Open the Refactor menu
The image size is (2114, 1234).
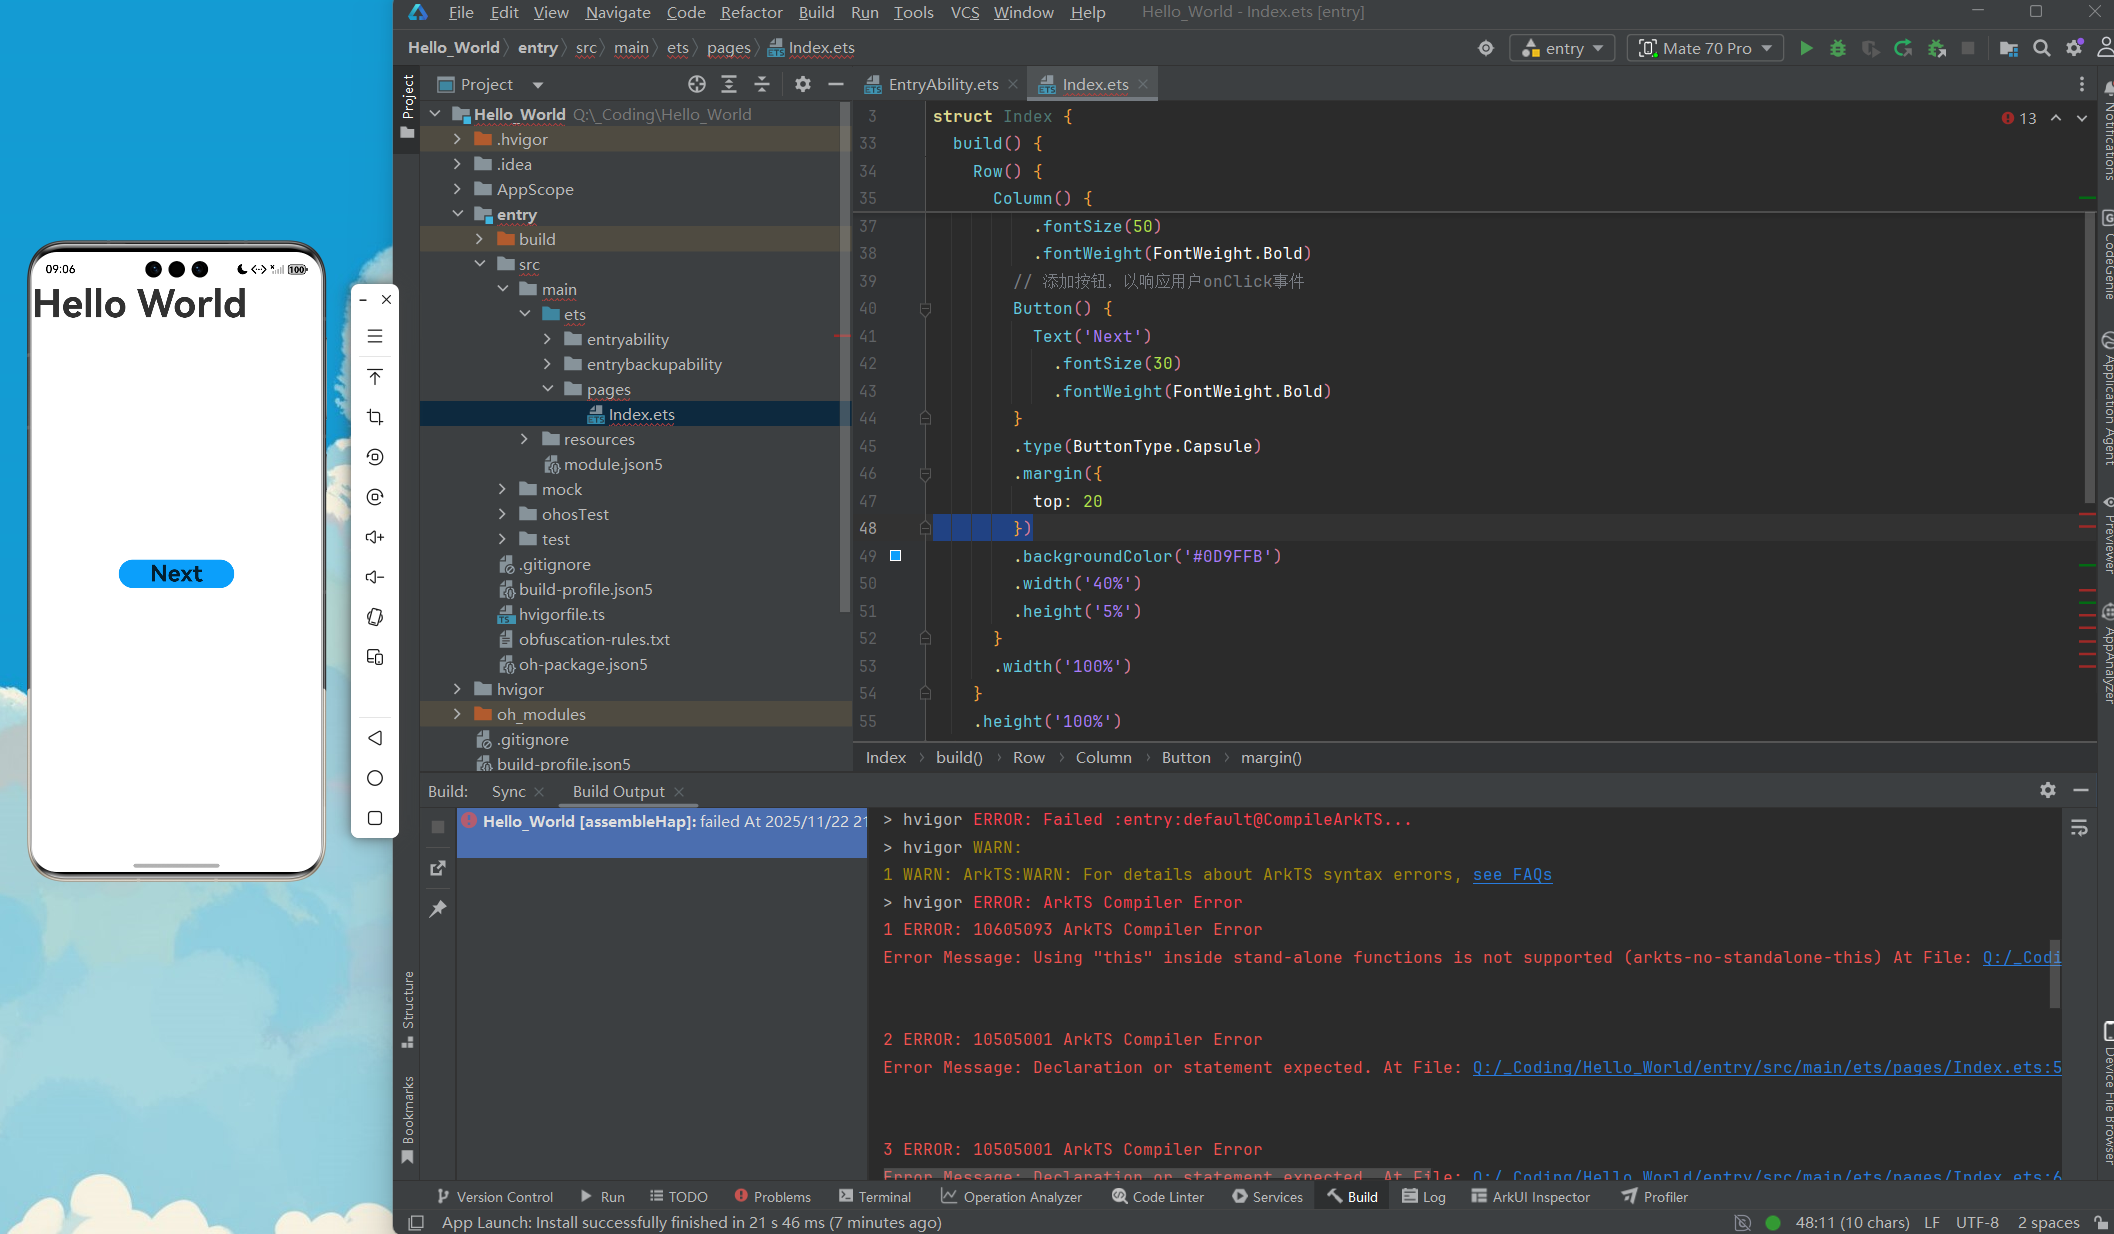pyautogui.click(x=751, y=12)
